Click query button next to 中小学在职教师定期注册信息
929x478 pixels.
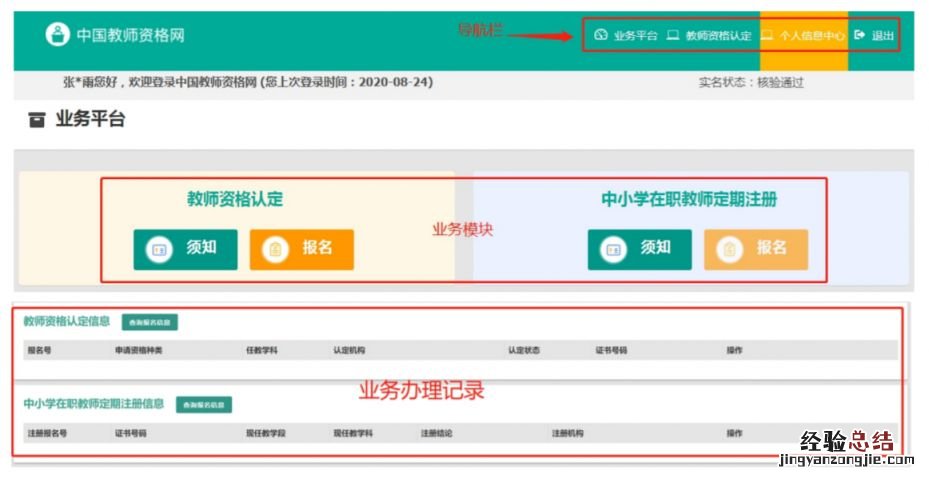tap(204, 405)
